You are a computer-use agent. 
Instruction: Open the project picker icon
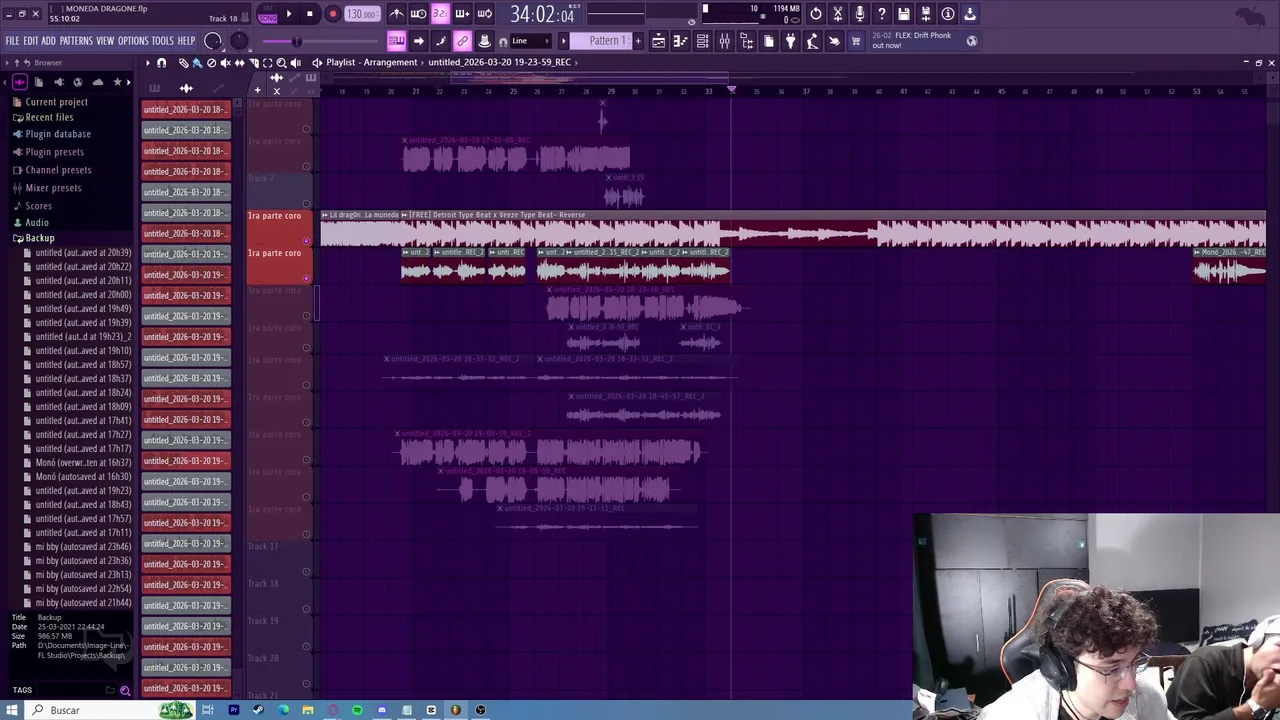pos(768,41)
